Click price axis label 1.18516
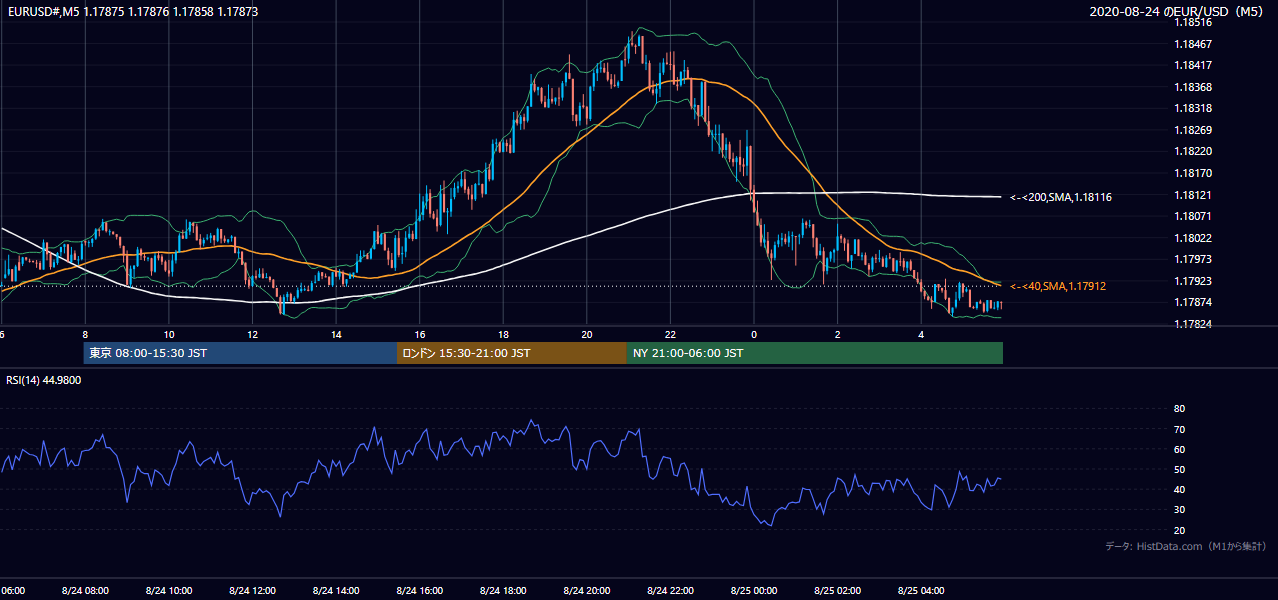 tap(1194, 22)
